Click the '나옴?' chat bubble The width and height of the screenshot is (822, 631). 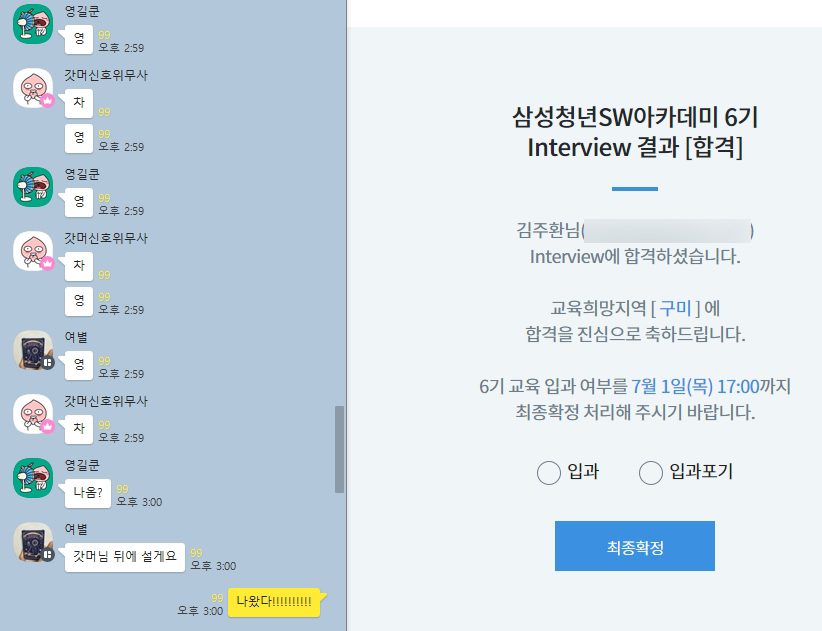[x=88, y=493]
